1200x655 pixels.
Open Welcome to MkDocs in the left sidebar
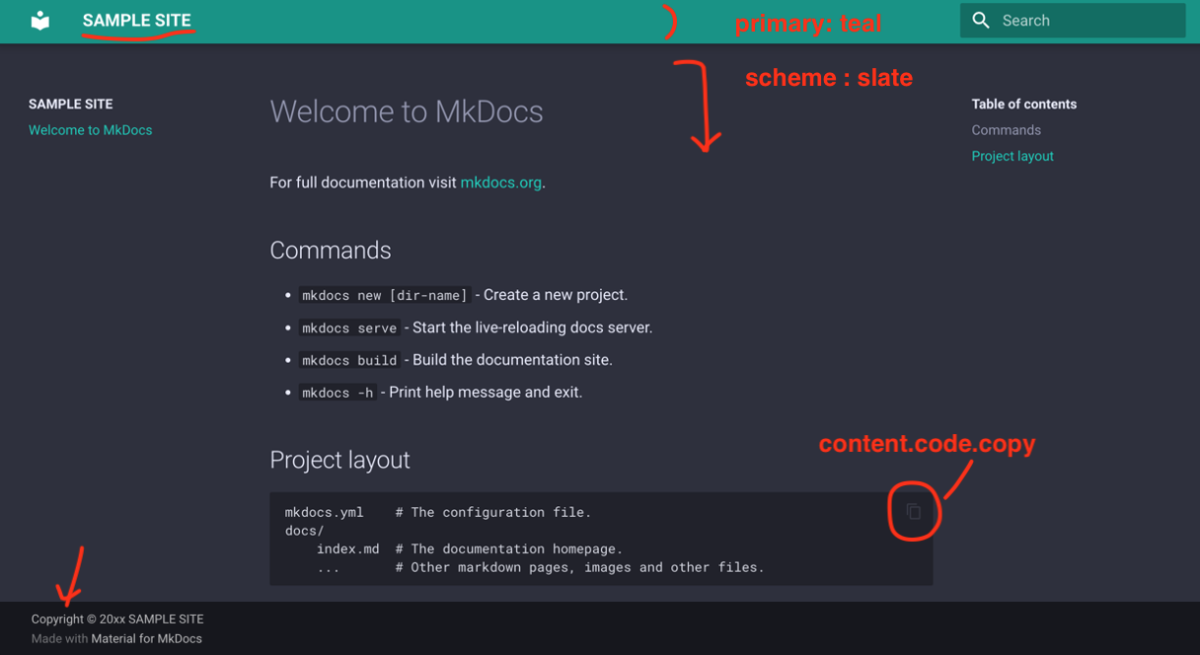pos(90,130)
